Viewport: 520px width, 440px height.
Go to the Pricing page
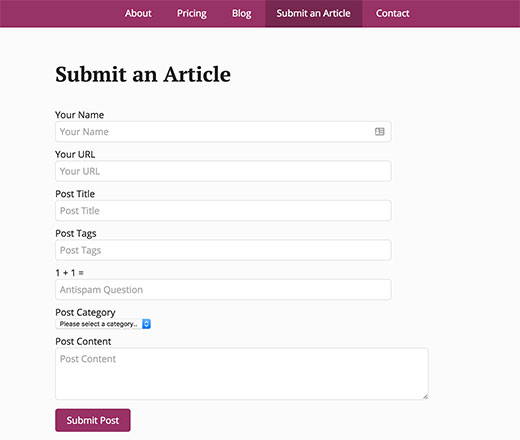tap(192, 13)
